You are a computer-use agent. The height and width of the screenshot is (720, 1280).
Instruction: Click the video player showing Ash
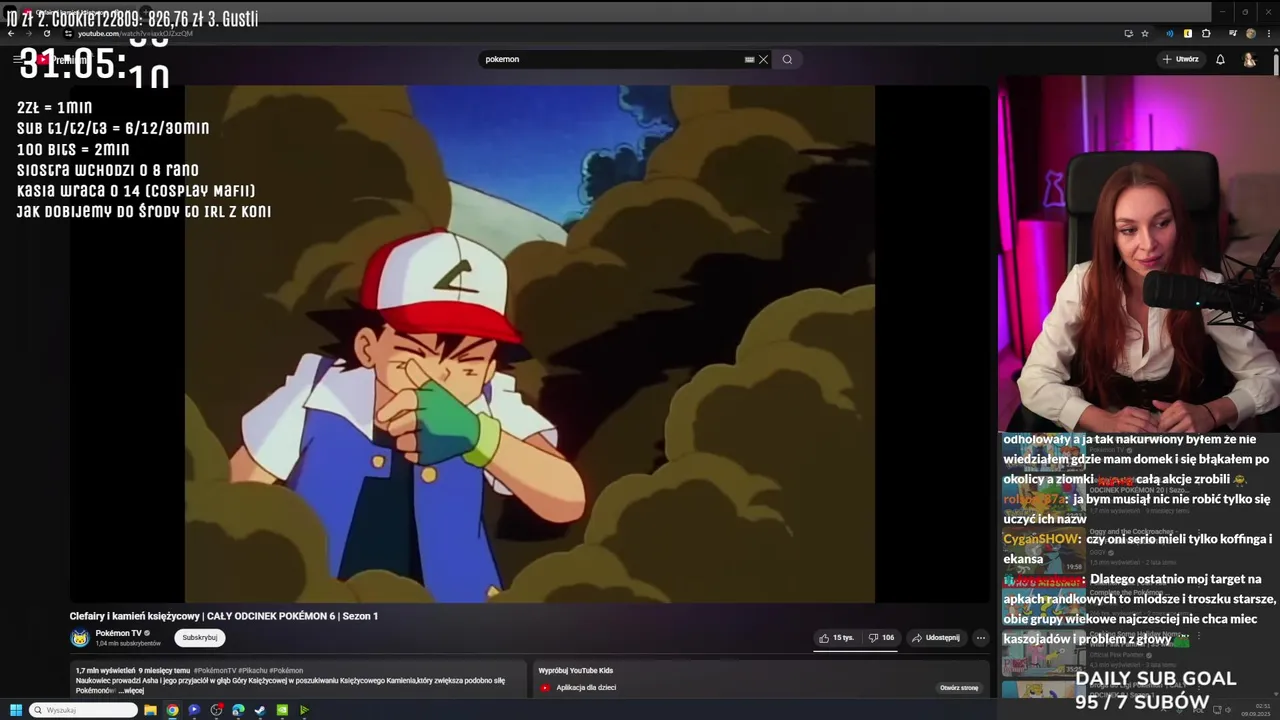pyautogui.click(x=529, y=343)
